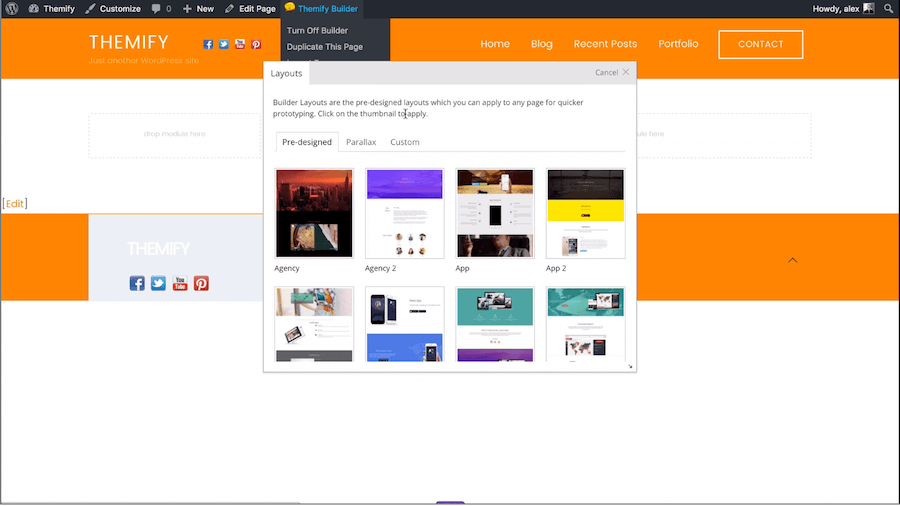Cancel the Layouts dialog
Screen dimensions: 900x506
coord(612,72)
